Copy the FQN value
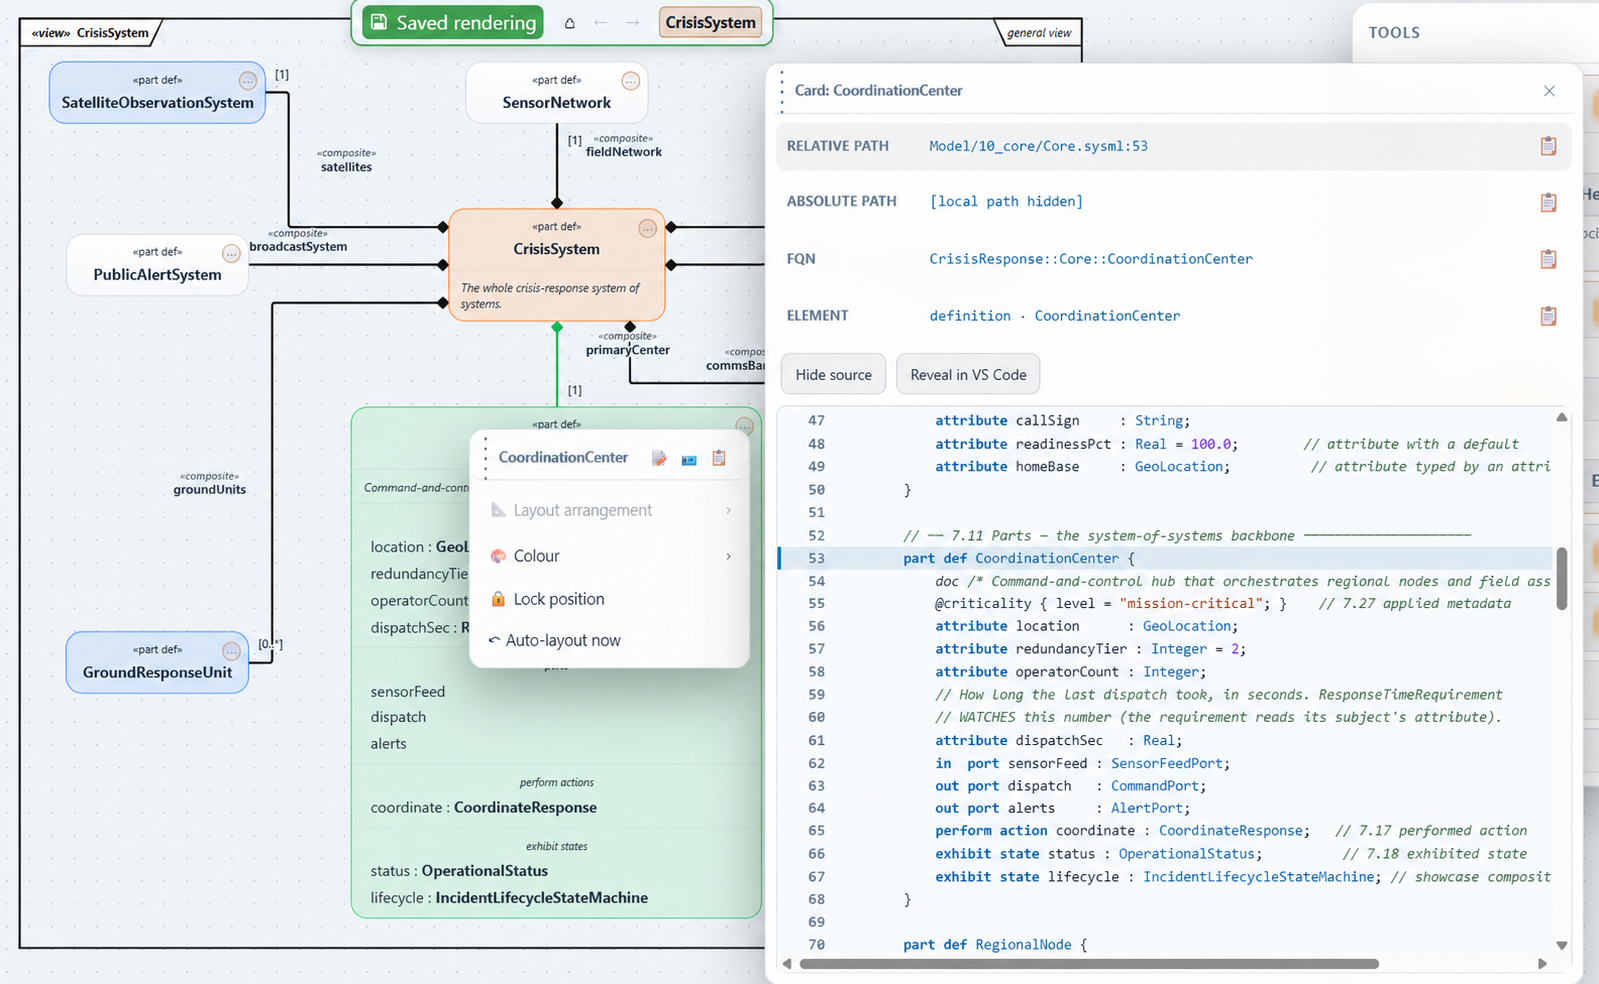This screenshot has width=1599, height=984. click(1548, 259)
